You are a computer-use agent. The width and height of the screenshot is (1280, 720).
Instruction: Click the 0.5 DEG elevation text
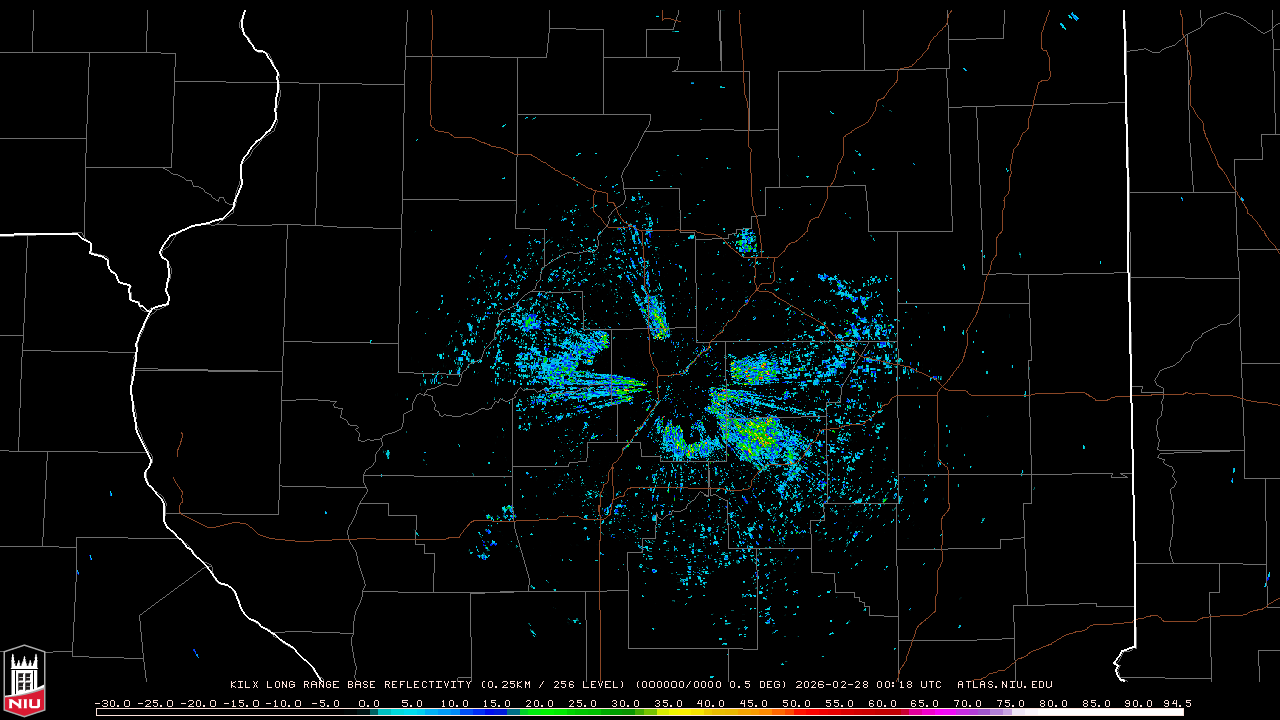point(759,685)
